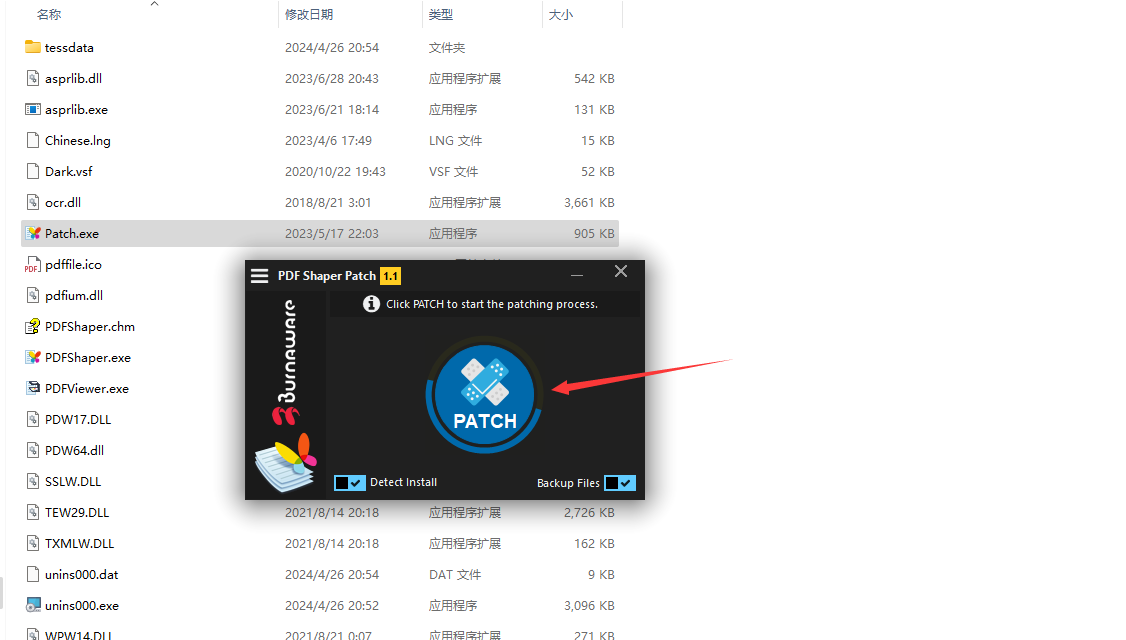Click the date 2021/8/14 20:18 in TEW29.DLL row
Image resolution: width=1126 pixels, height=640 pixels.
332,512
